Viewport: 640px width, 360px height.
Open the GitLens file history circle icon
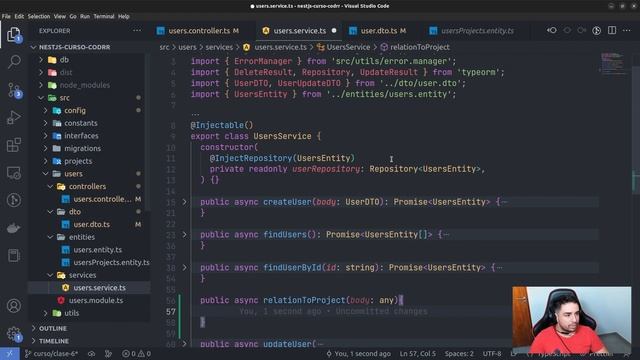click(596, 31)
